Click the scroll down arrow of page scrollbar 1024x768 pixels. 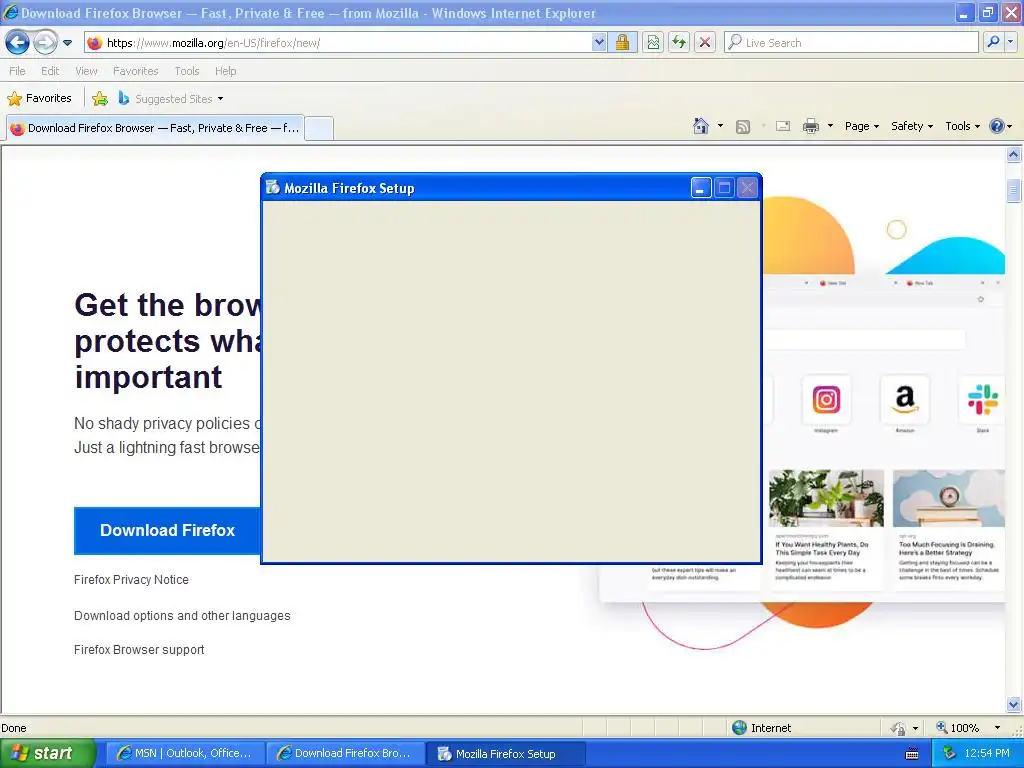coord(1014,704)
